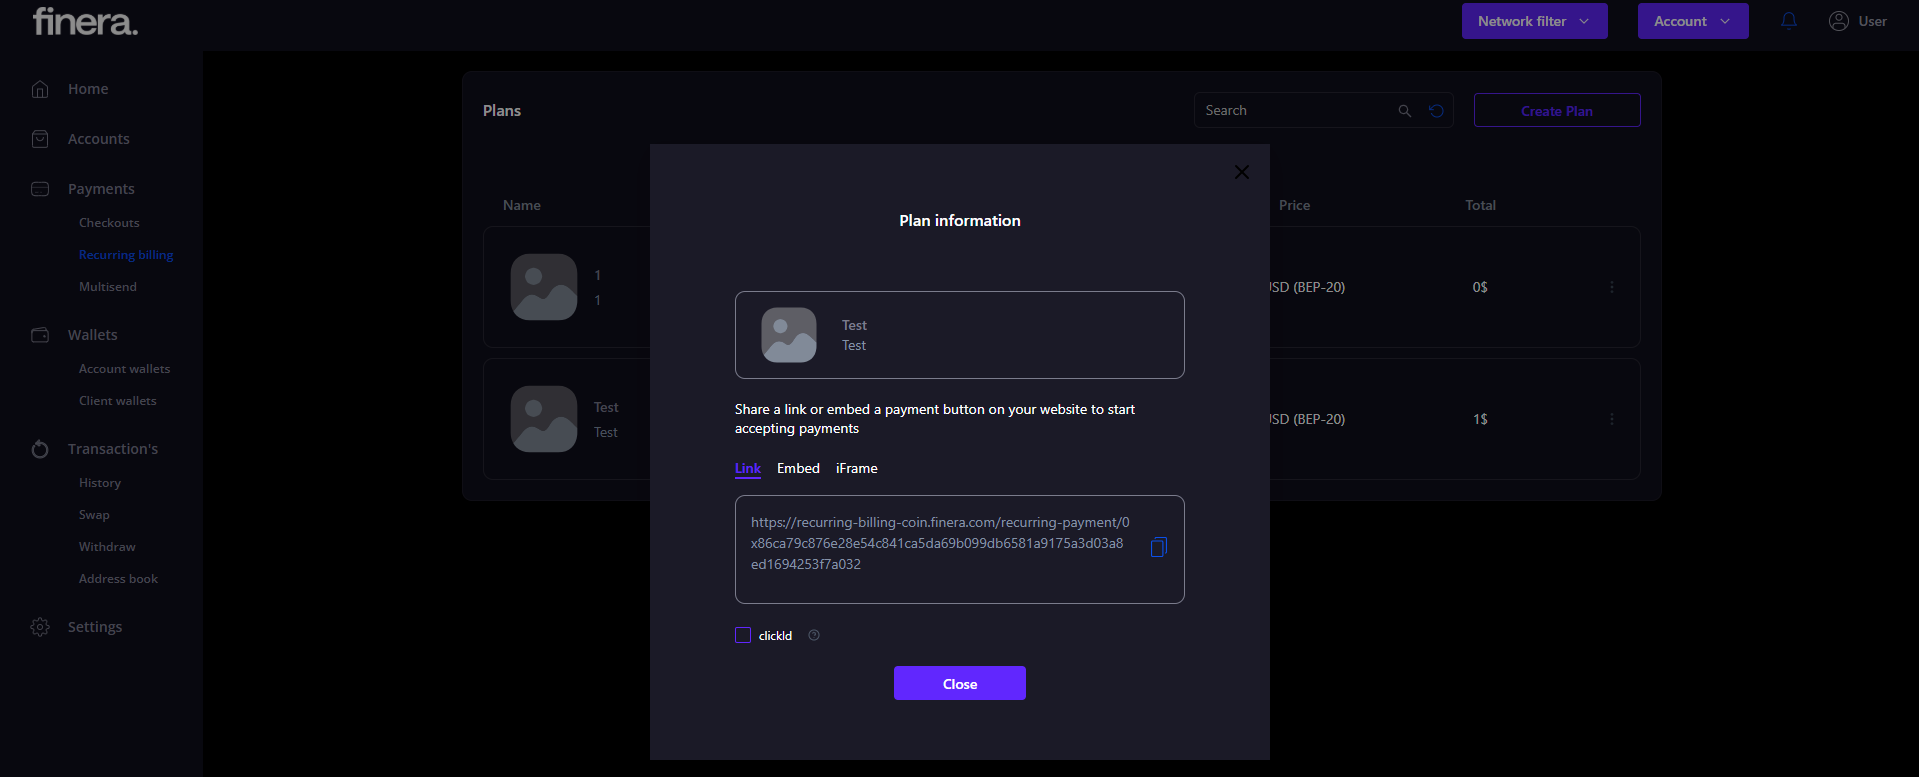Open Multisend in the Payments menu

pos(108,287)
